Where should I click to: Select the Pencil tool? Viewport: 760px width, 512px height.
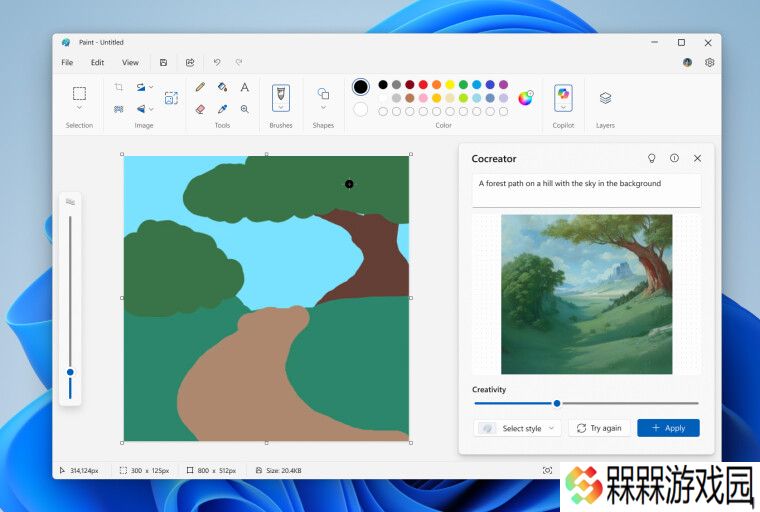point(200,87)
